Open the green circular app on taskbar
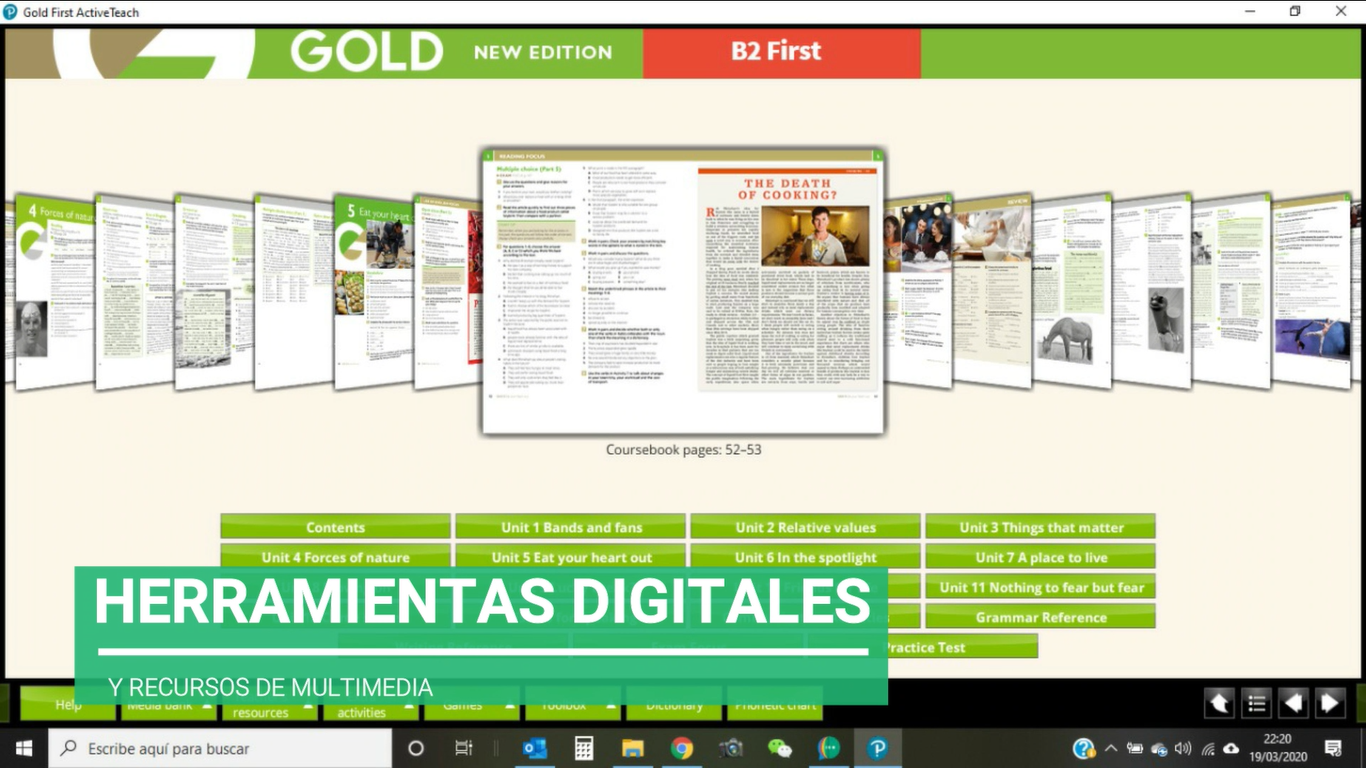Image resolution: width=1366 pixels, height=768 pixels. tap(829, 748)
